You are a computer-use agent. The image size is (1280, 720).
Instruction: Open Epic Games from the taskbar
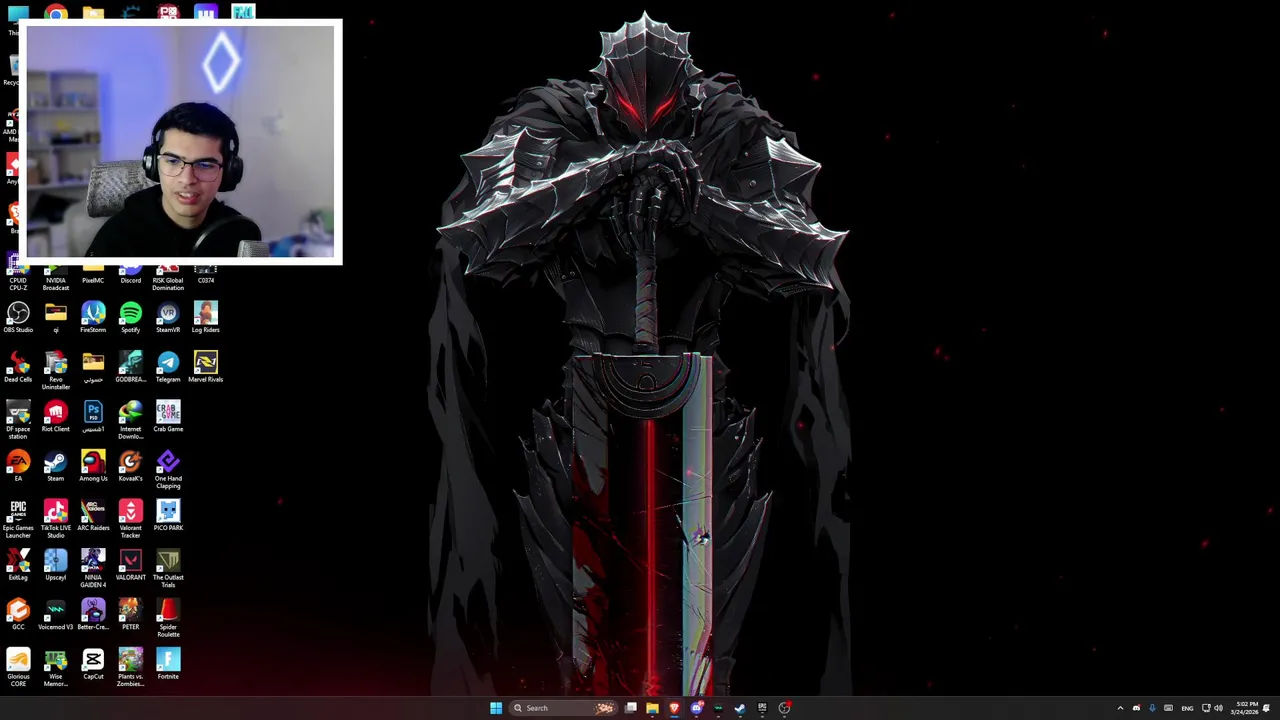[762, 708]
